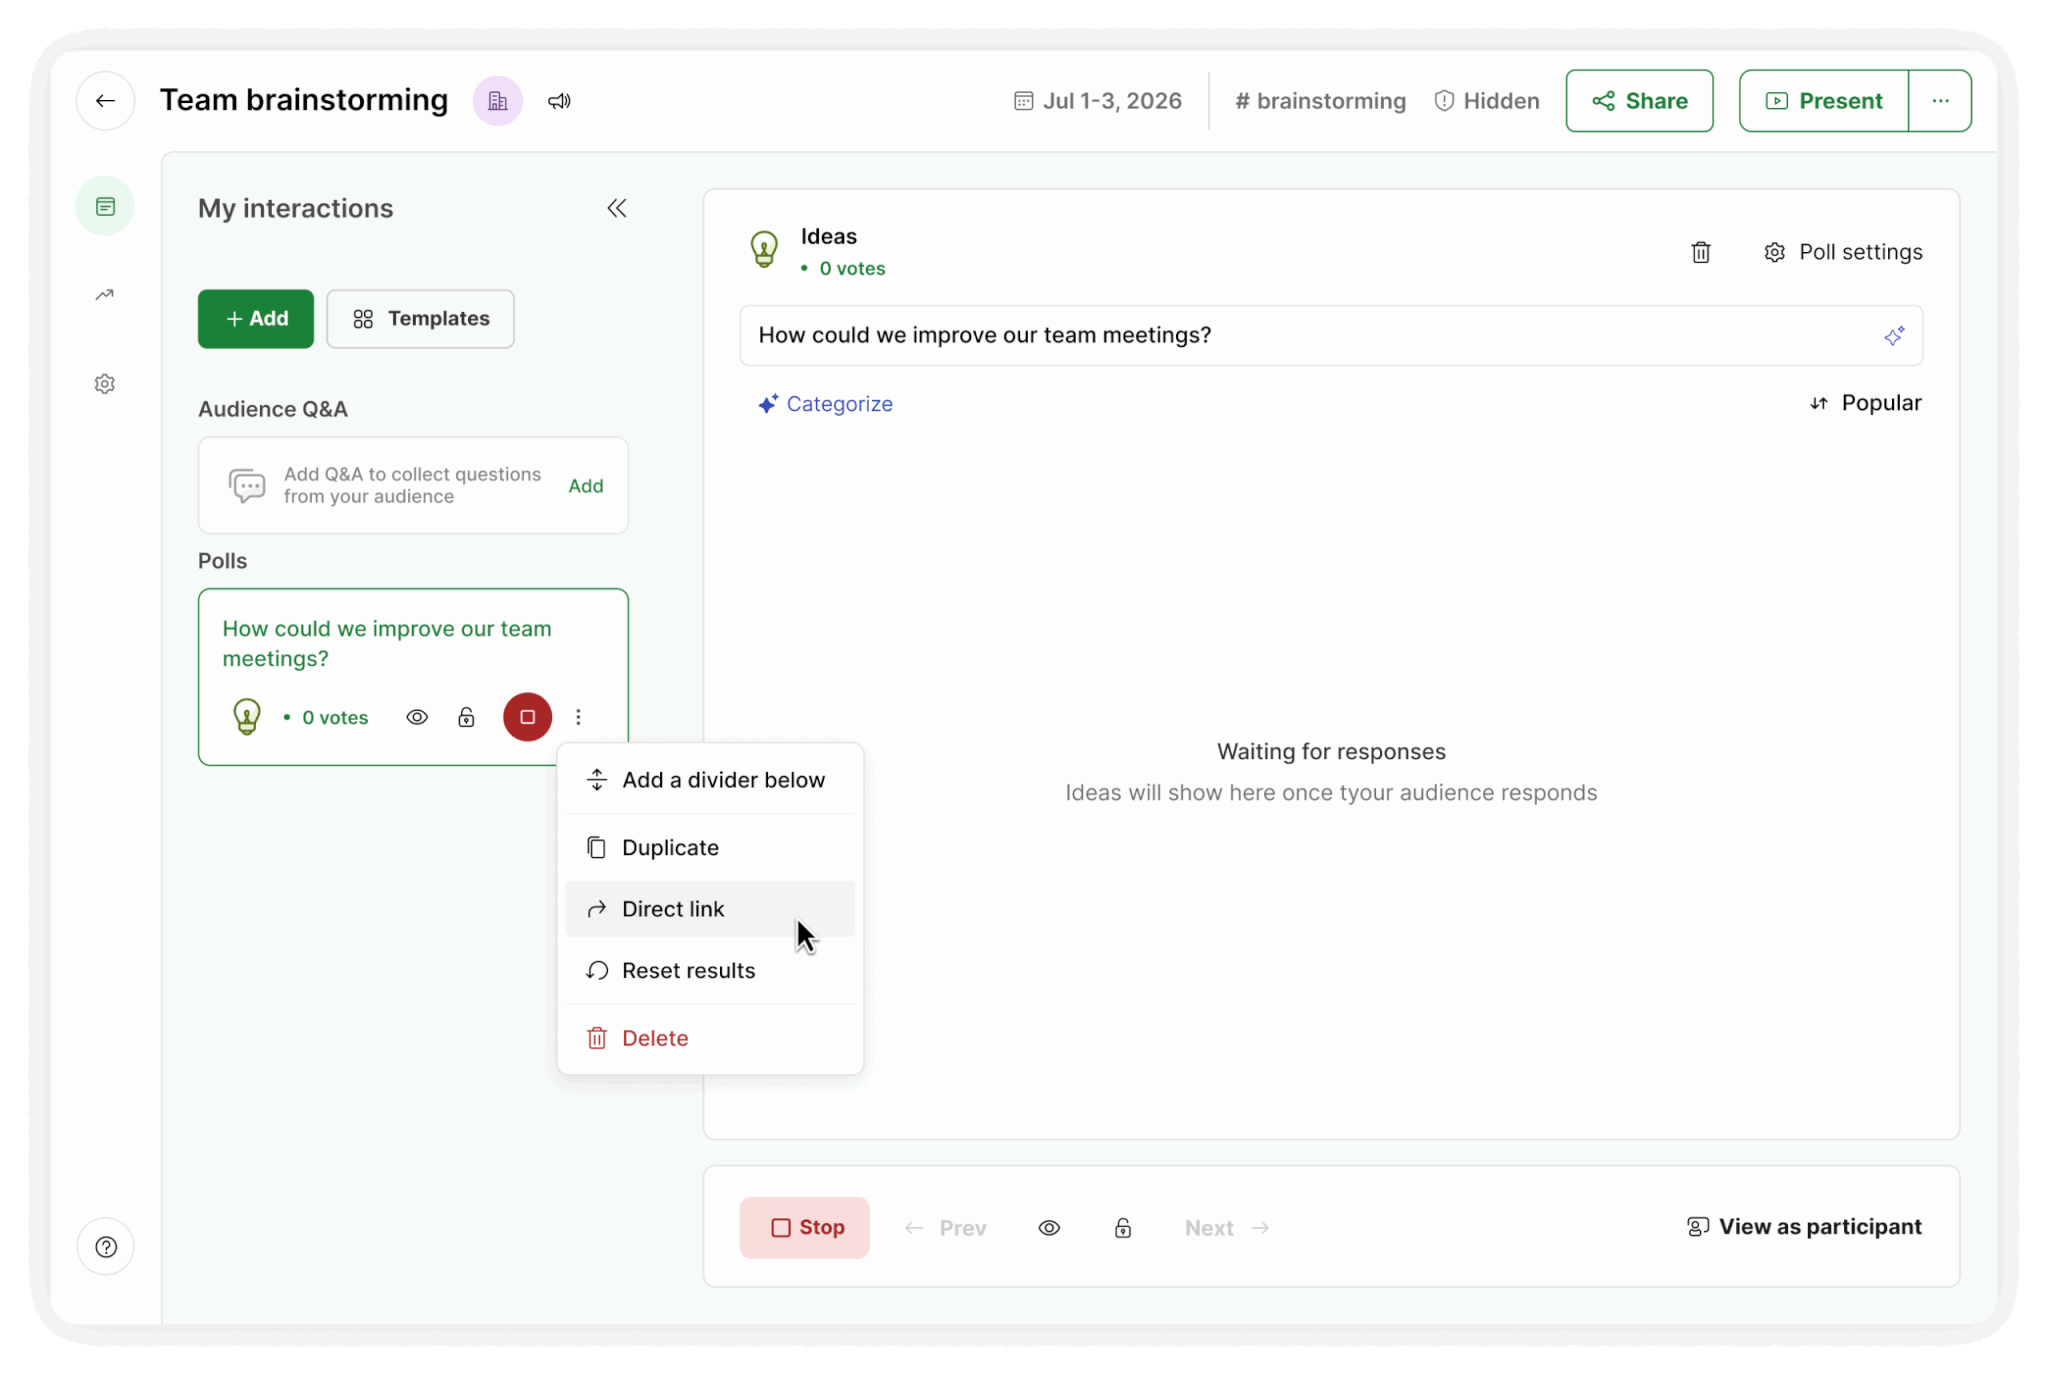2048x1375 pixels.
Task: Toggle the eye icon in bottom bar
Action: point(1049,1228)
